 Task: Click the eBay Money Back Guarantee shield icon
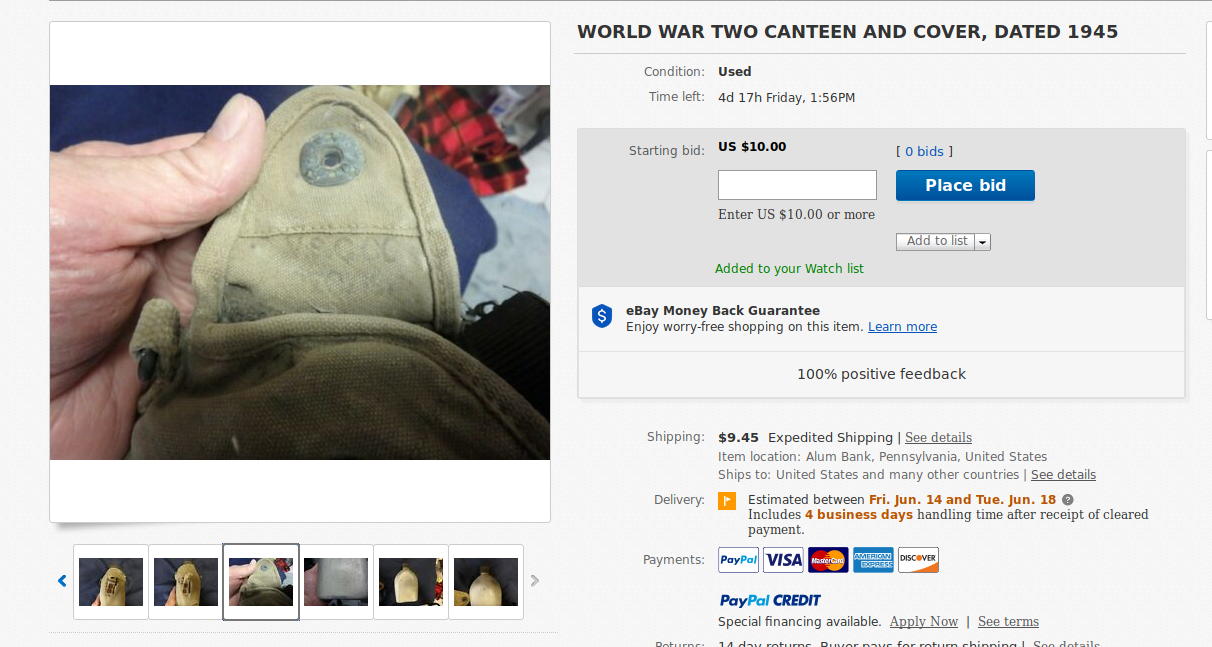tap(602, 317)
